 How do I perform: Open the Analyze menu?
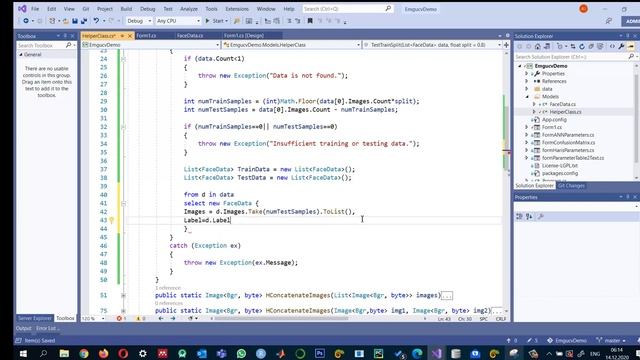click(189, 9)
